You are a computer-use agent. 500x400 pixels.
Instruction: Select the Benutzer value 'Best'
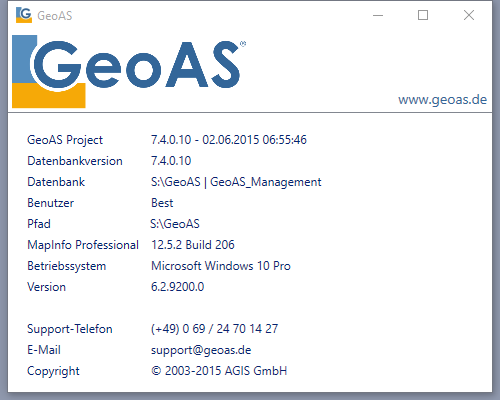(162, 203)
